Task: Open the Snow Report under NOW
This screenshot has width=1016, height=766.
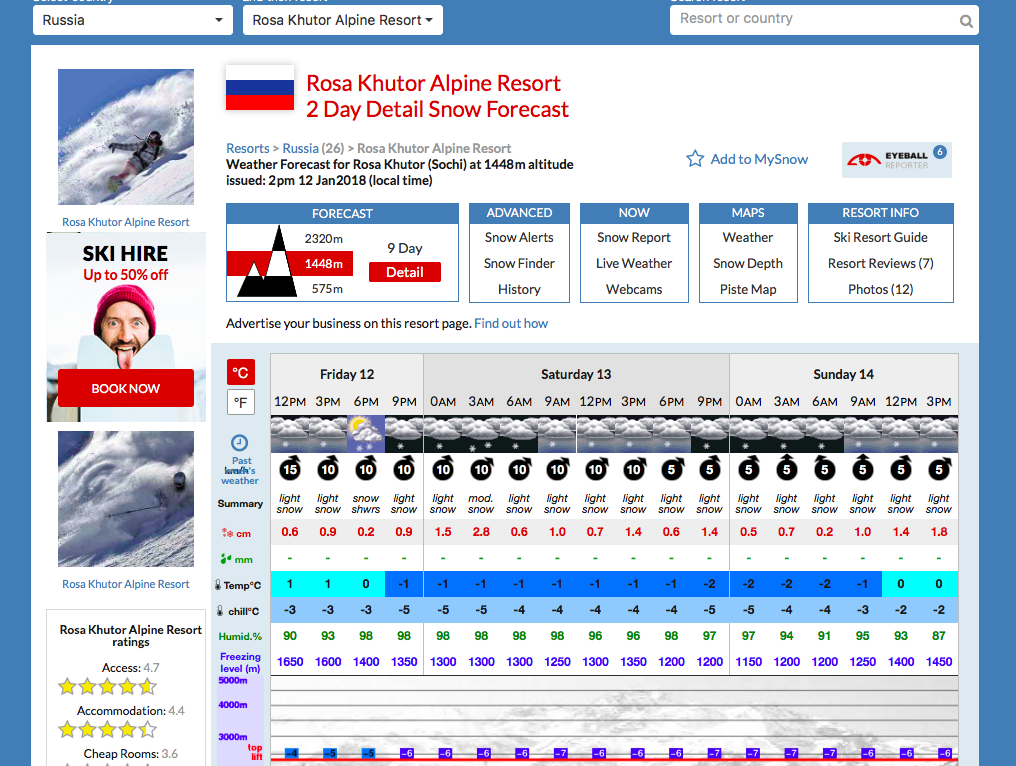Action: pyautogui.click(x=634, y=238)
